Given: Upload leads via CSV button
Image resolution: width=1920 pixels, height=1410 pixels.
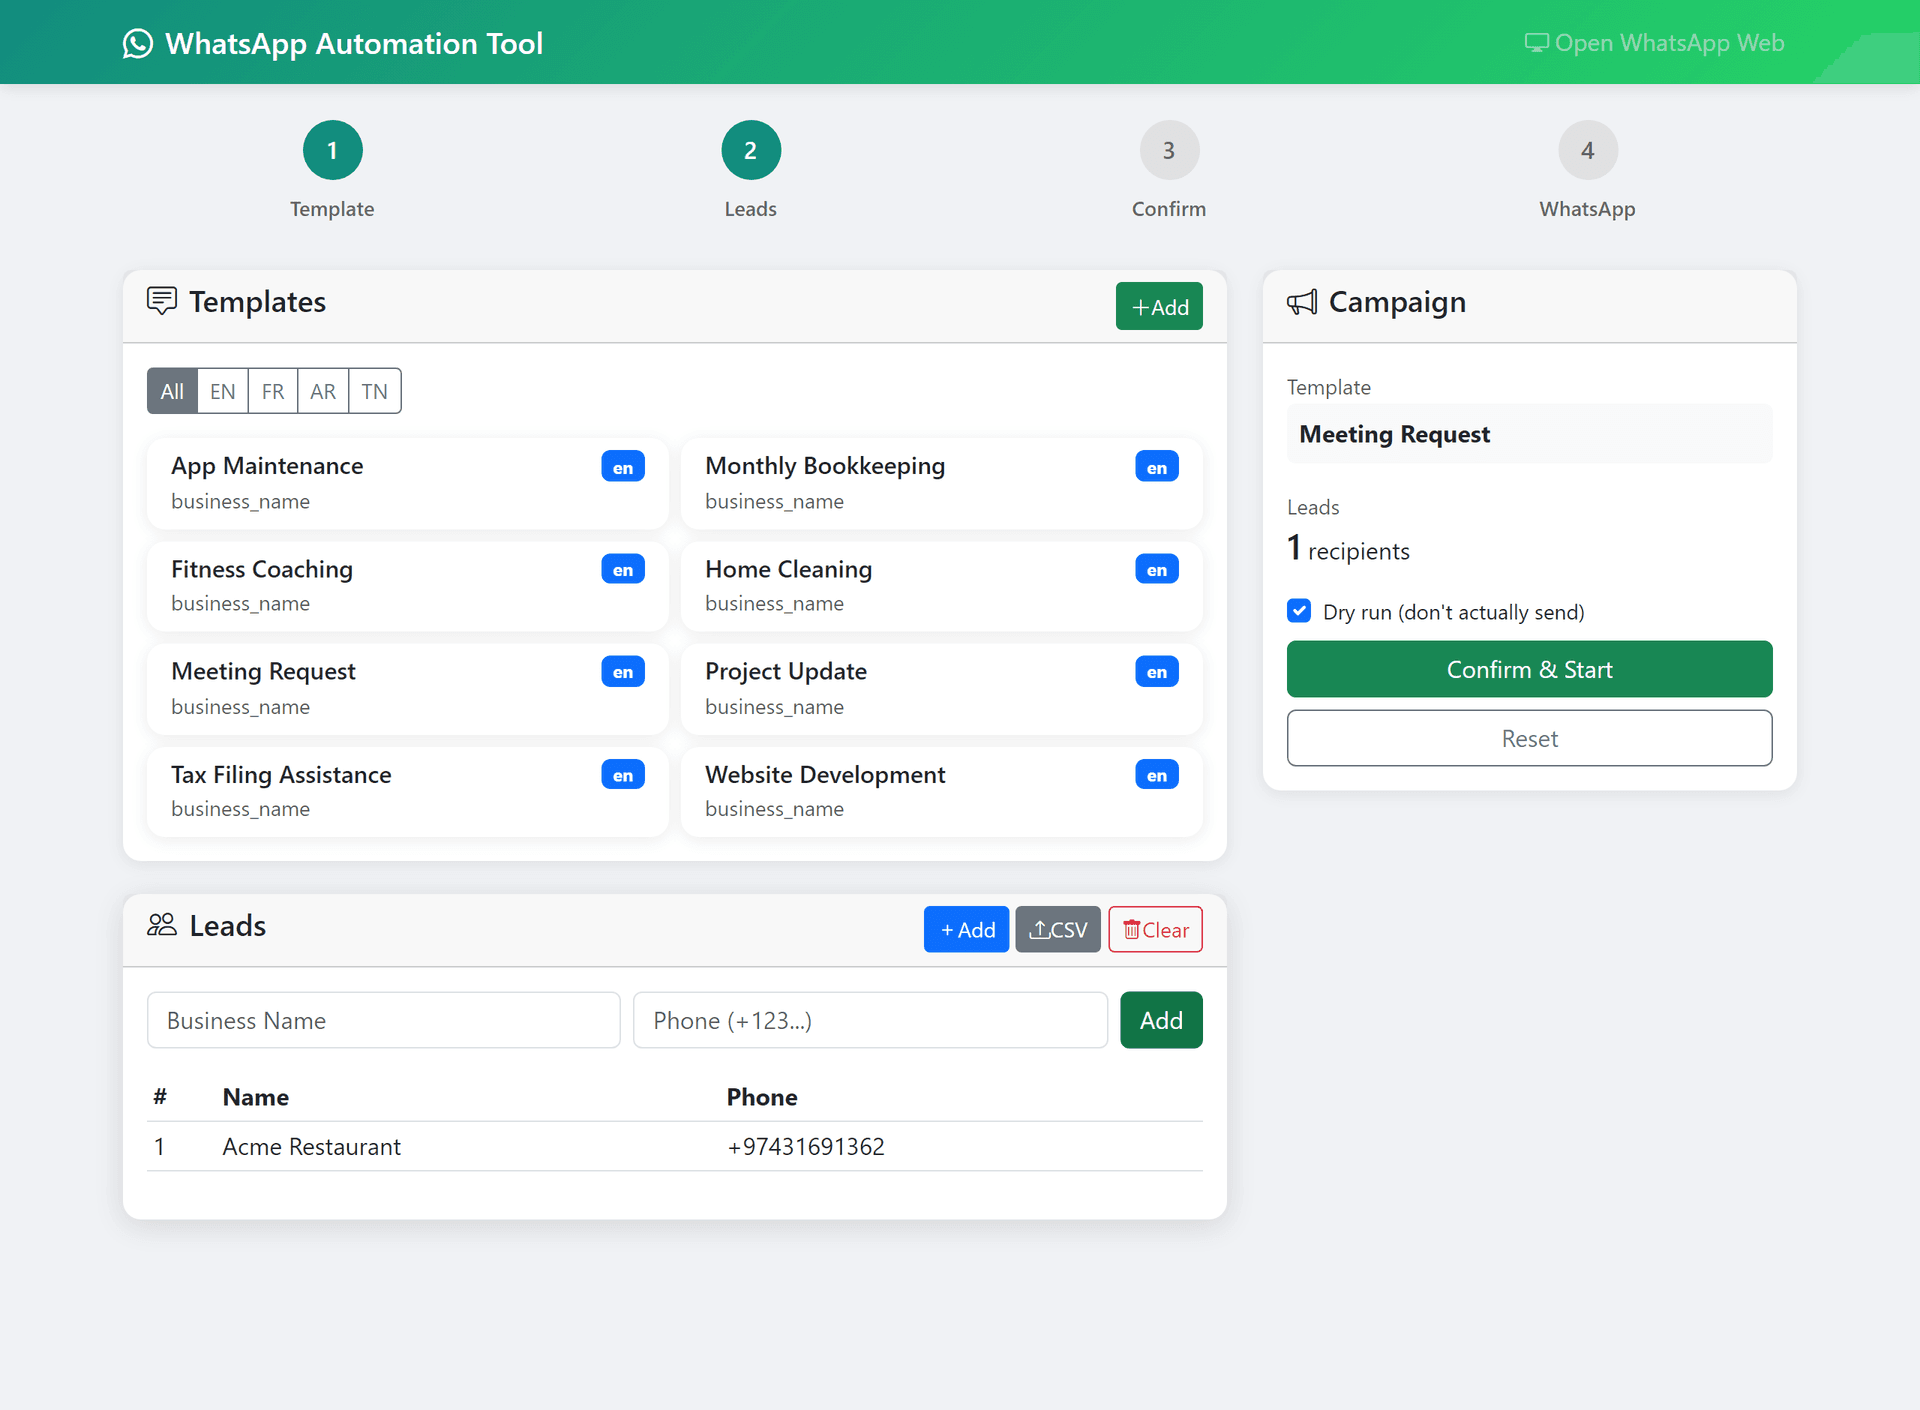Looking at the screenshot, I should coord(1058,929).
